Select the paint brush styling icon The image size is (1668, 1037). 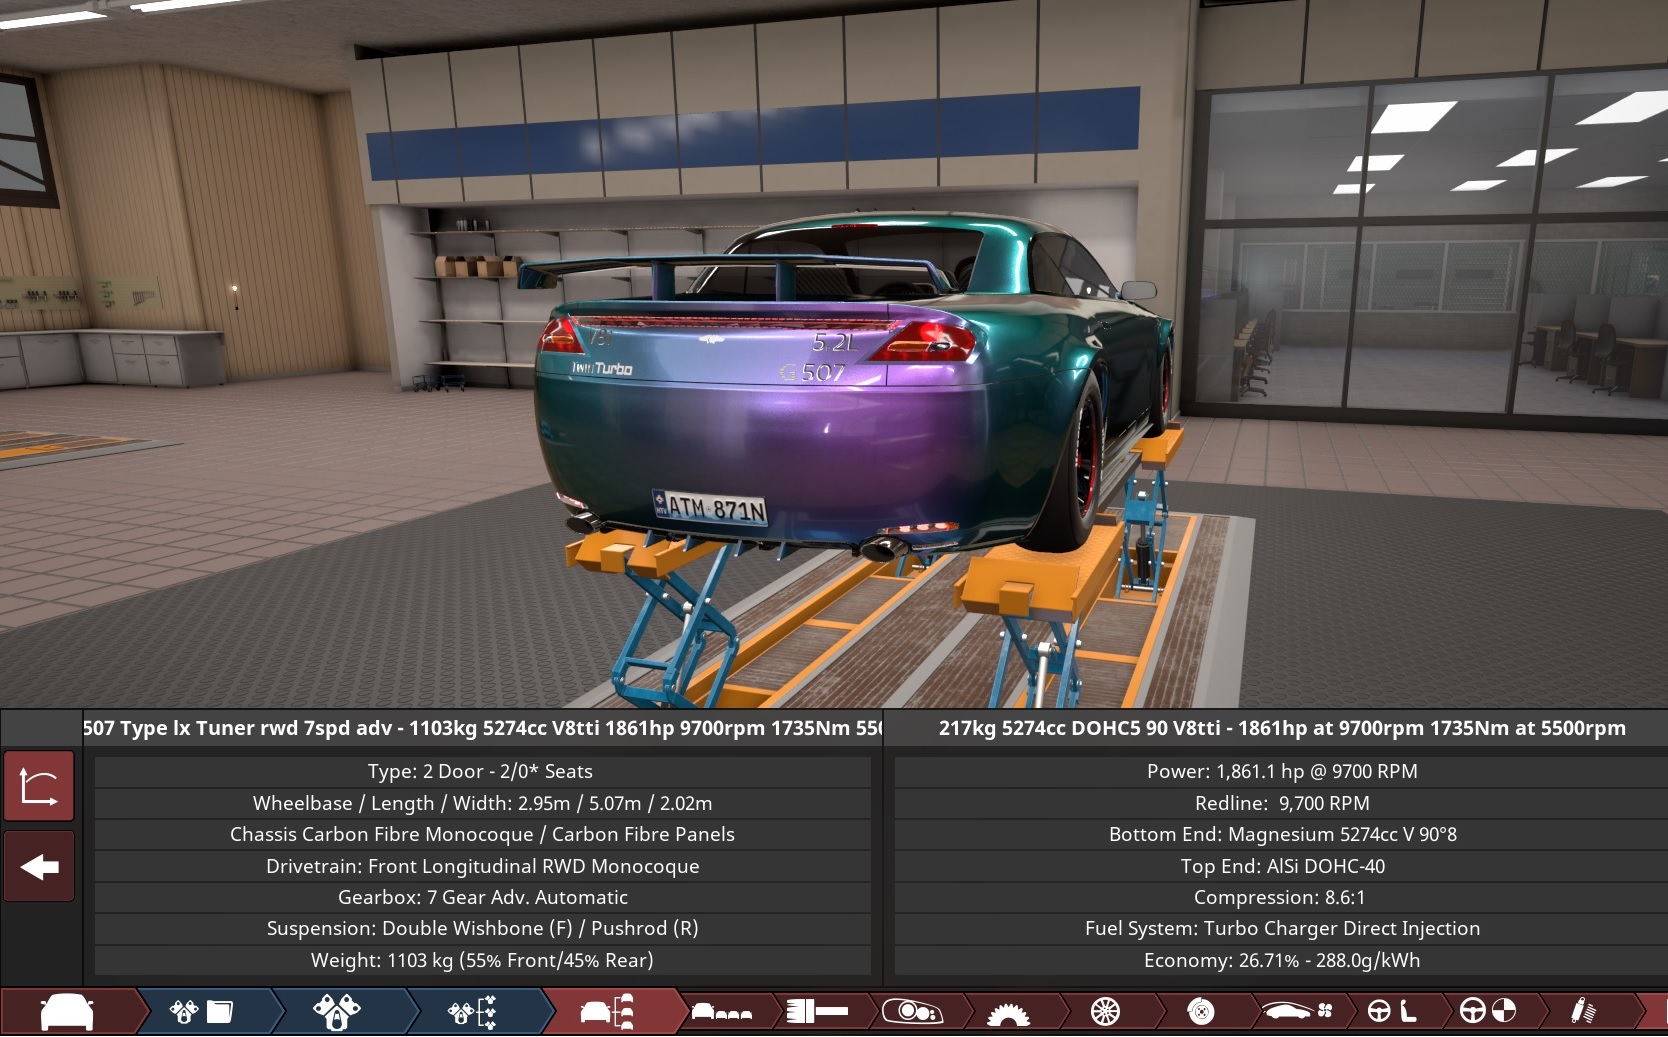coord(815,1011)
